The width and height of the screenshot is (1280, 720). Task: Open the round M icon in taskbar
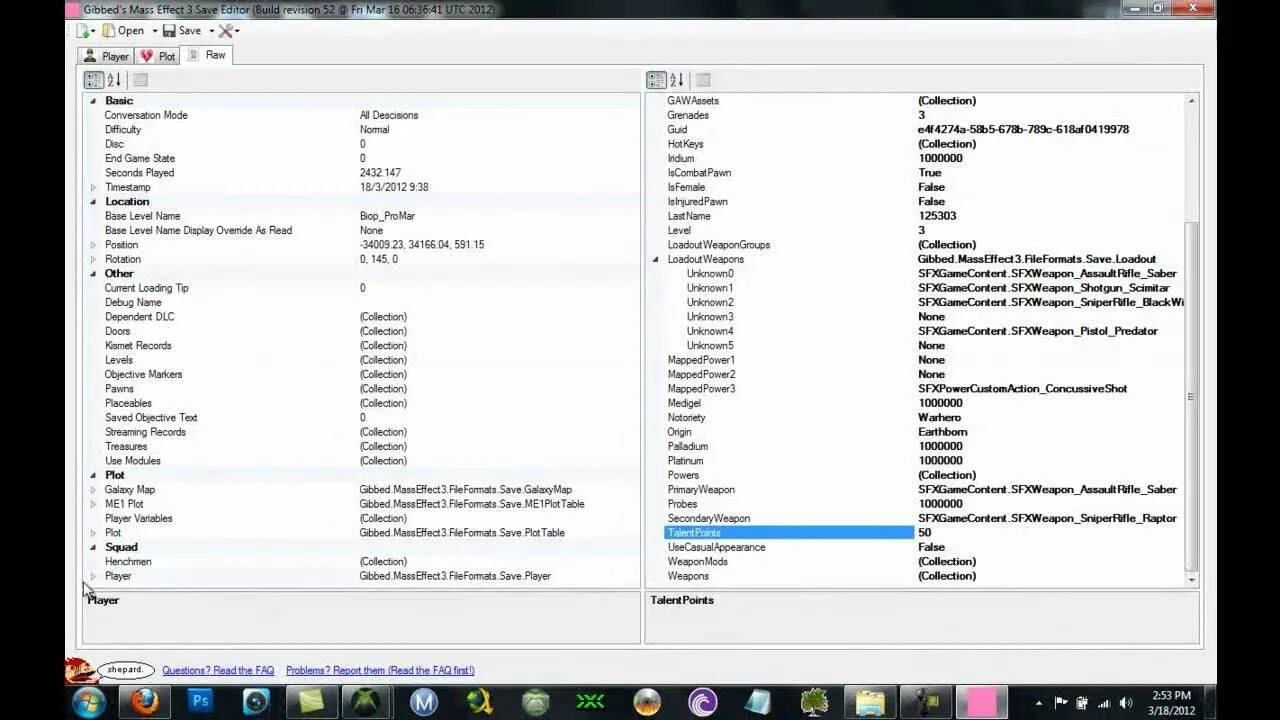point(423,702)
